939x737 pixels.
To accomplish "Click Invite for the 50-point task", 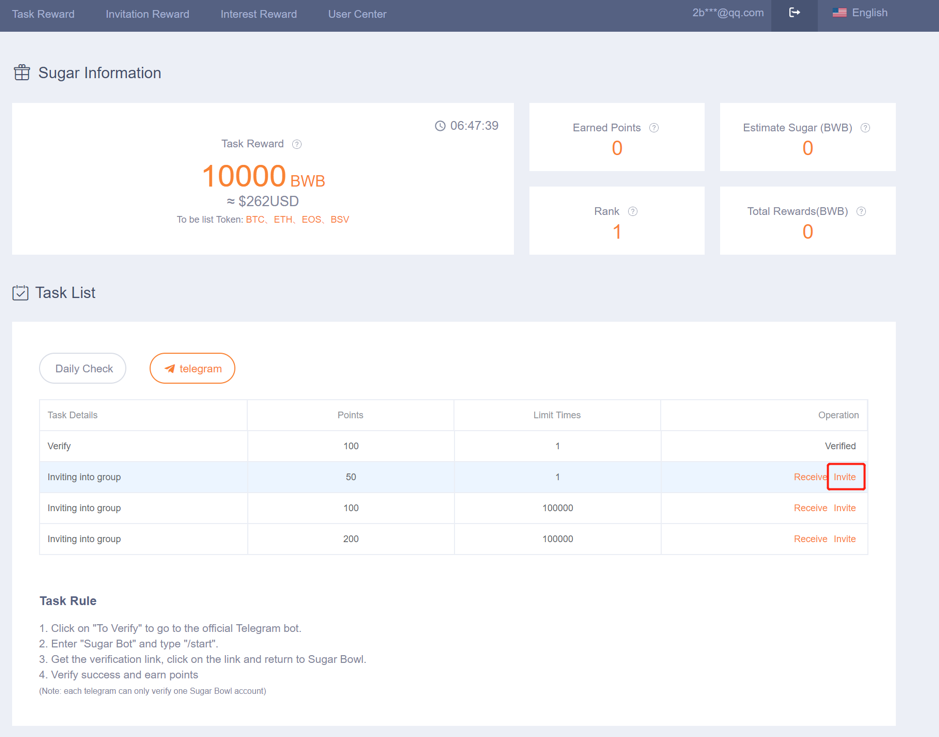I will pyautogui.click(x=845, y=477).
